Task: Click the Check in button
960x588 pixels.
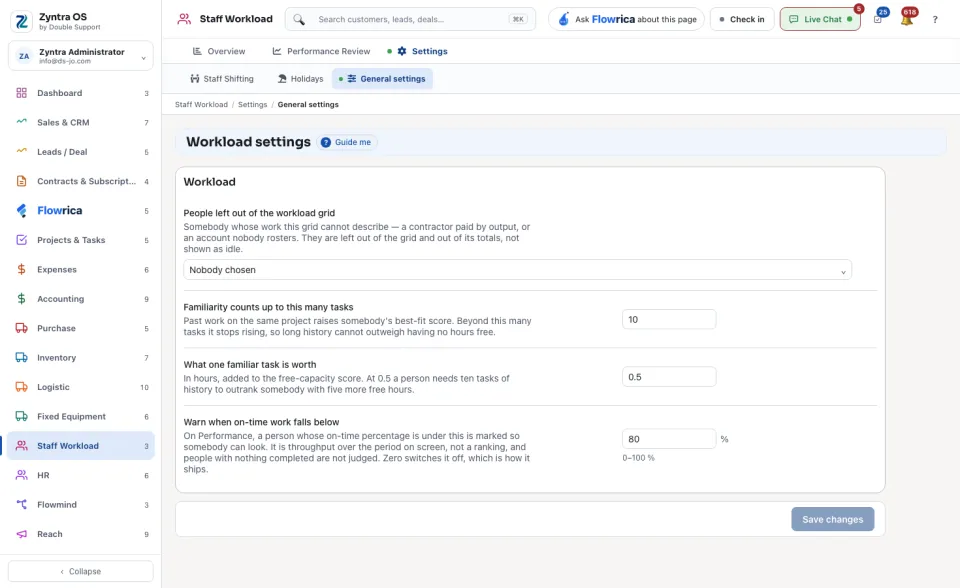Action: click(742, 19)
